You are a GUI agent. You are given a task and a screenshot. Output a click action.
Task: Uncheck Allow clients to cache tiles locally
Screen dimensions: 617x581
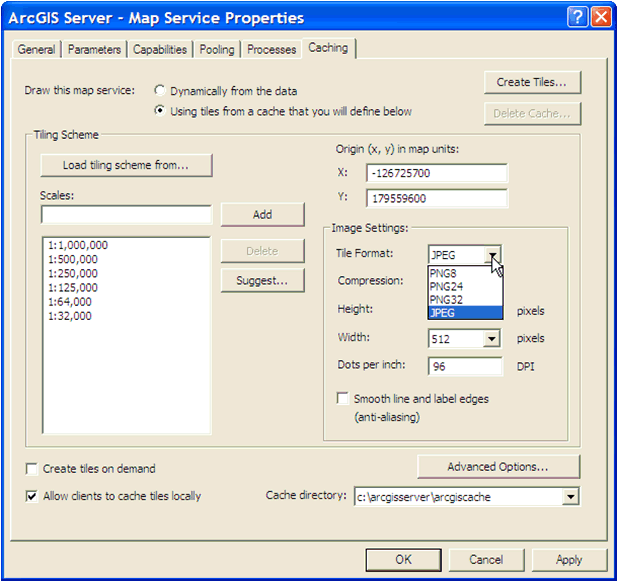tap(31, 496)
